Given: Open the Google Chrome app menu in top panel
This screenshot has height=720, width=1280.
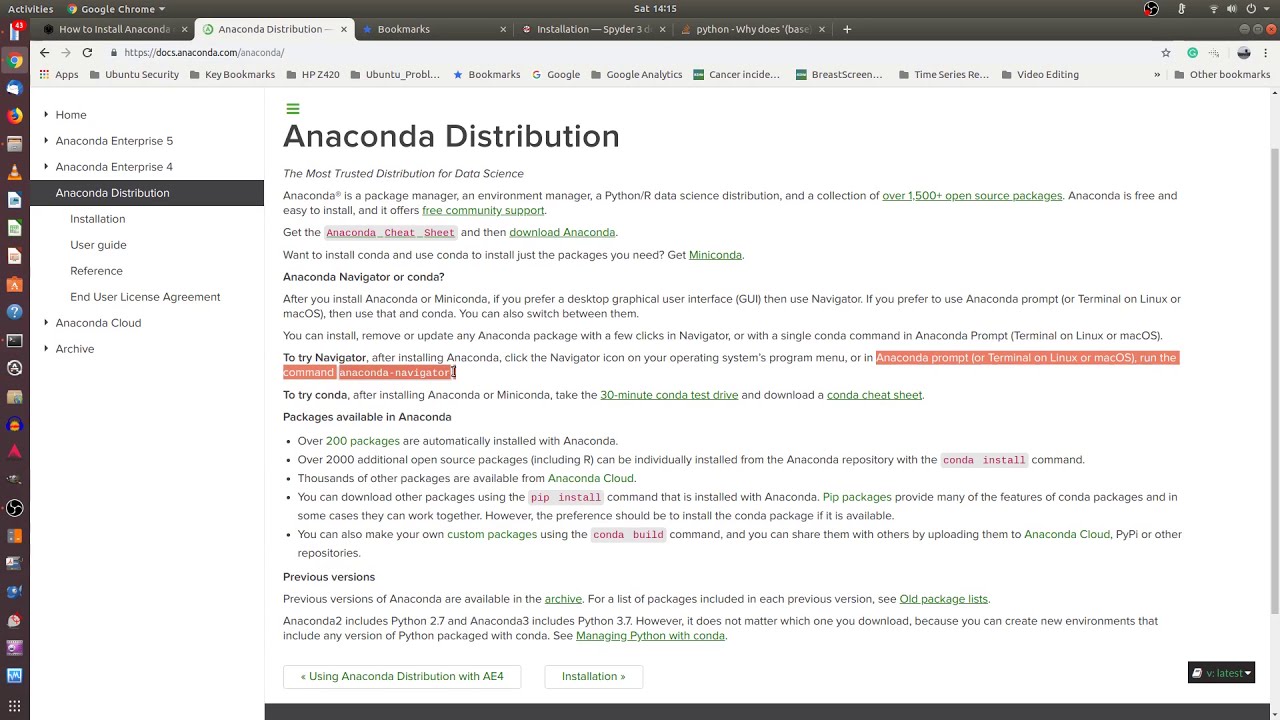Looking at the screenshot, I should pyautogui.click(x=117, y=9).
